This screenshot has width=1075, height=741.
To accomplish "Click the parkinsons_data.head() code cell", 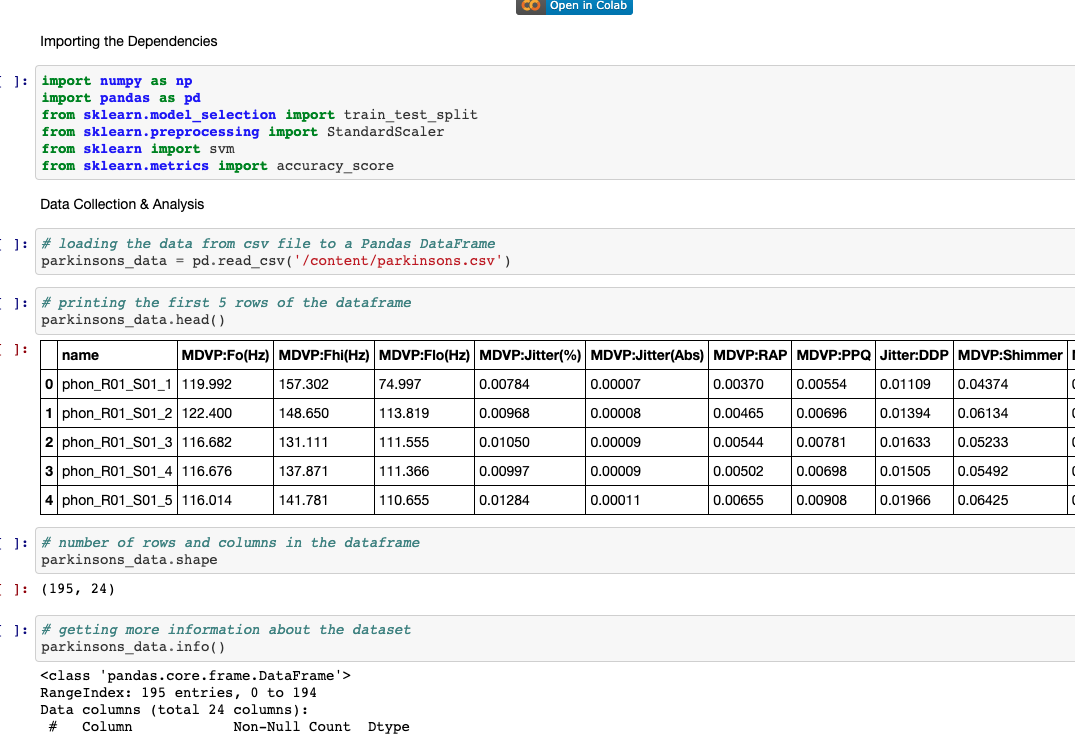I will (x=555, y=311).
